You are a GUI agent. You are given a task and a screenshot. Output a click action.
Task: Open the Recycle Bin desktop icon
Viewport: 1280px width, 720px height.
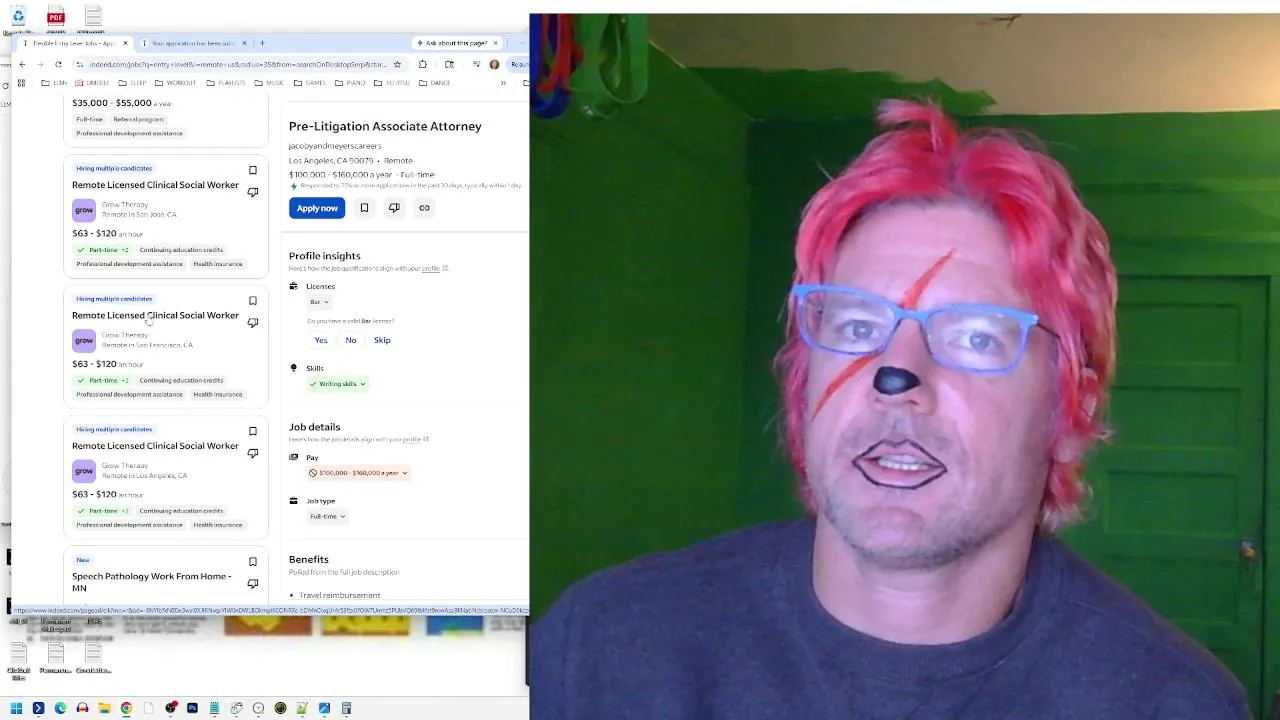(x=18, y=17)
